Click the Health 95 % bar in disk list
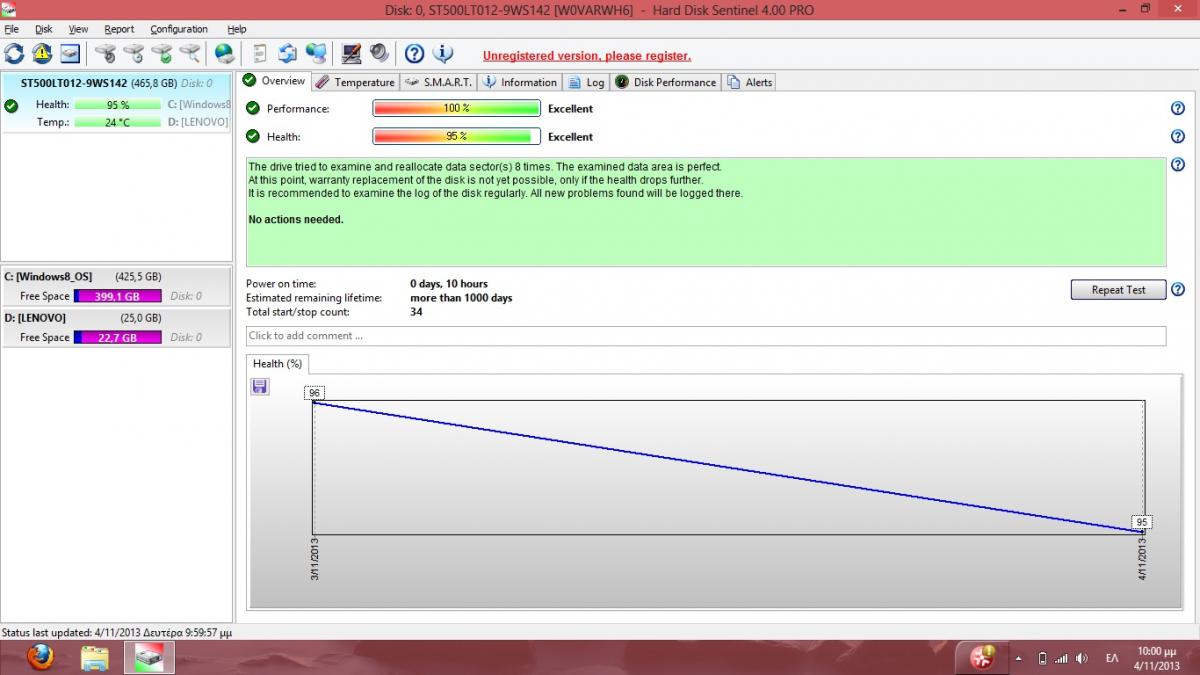This screenshot has width=1200, height=675. point(118,105)
